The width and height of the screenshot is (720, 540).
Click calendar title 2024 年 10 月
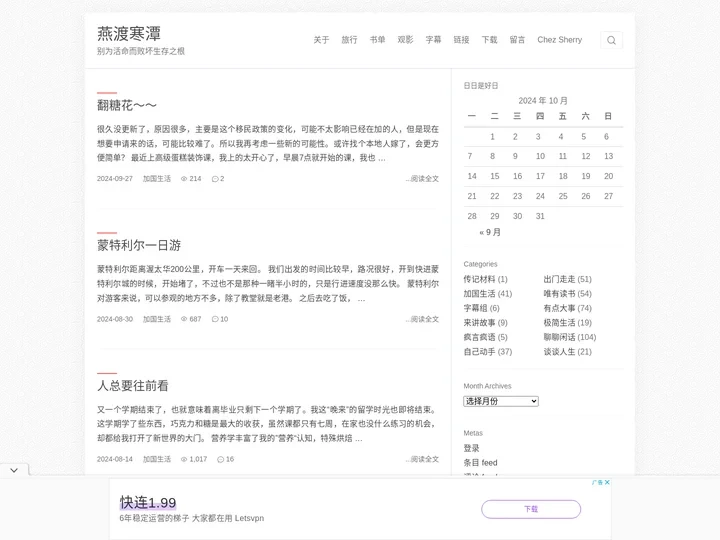(x=543, y=101)
